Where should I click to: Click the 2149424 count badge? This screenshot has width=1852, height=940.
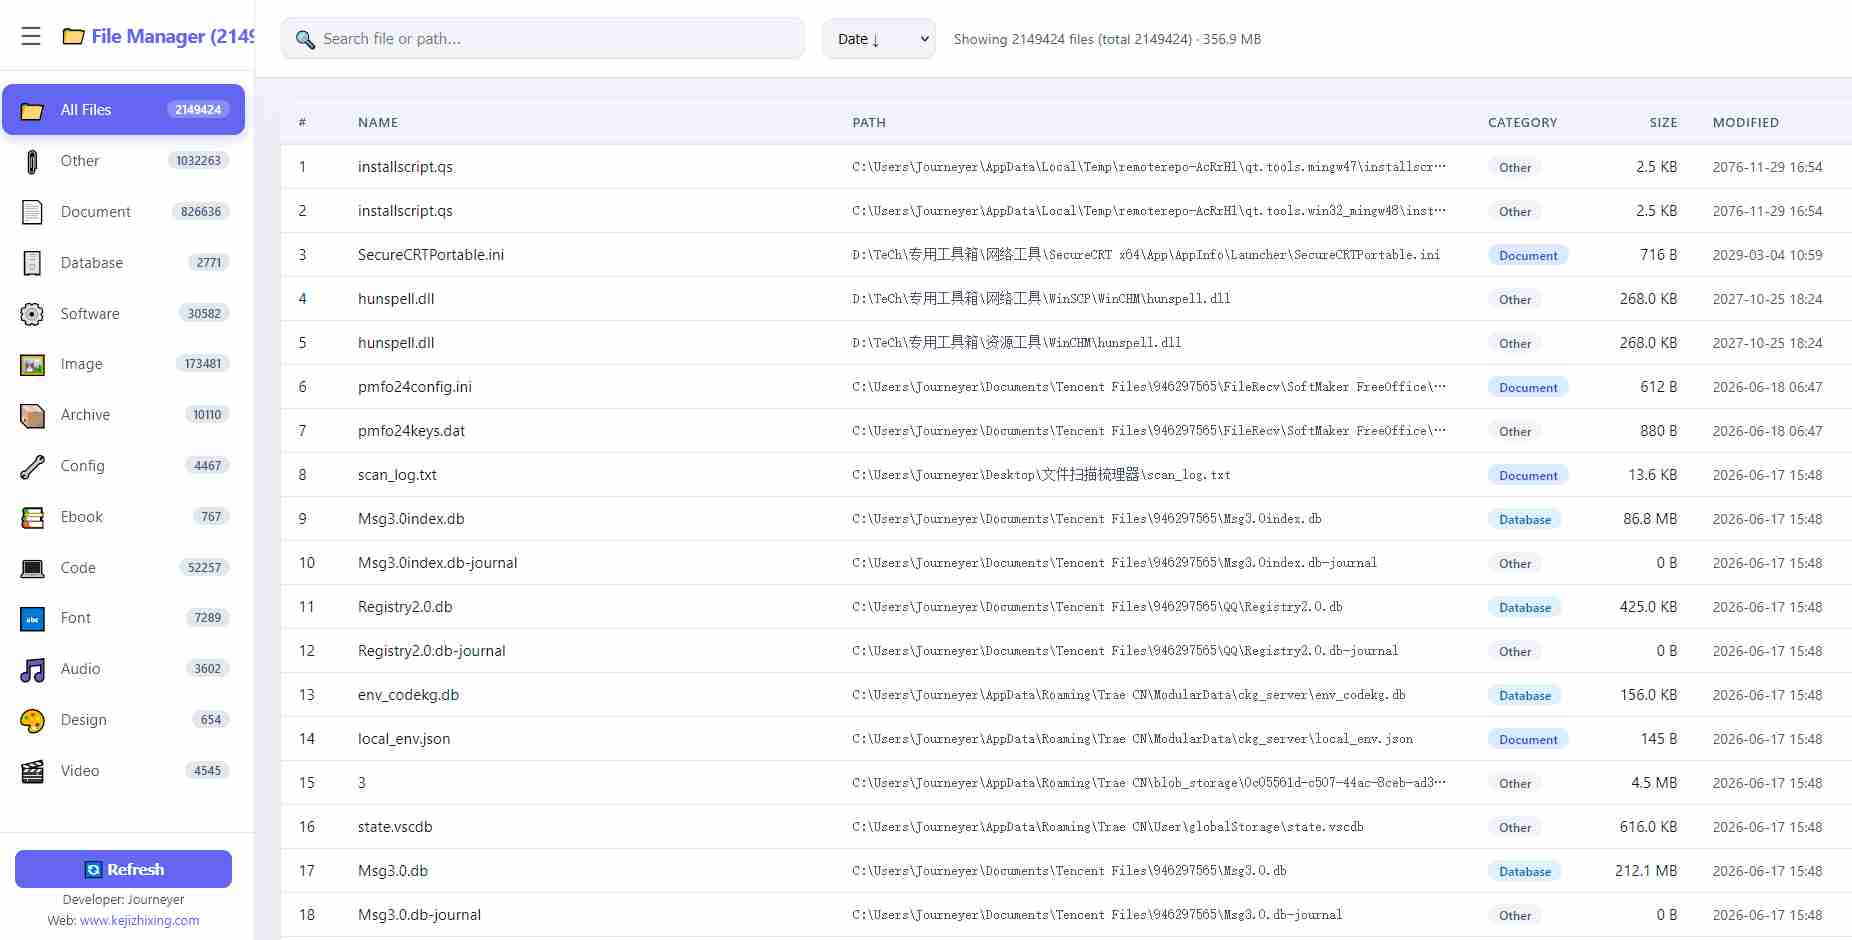pyautogui.click(x=198, y=110)
